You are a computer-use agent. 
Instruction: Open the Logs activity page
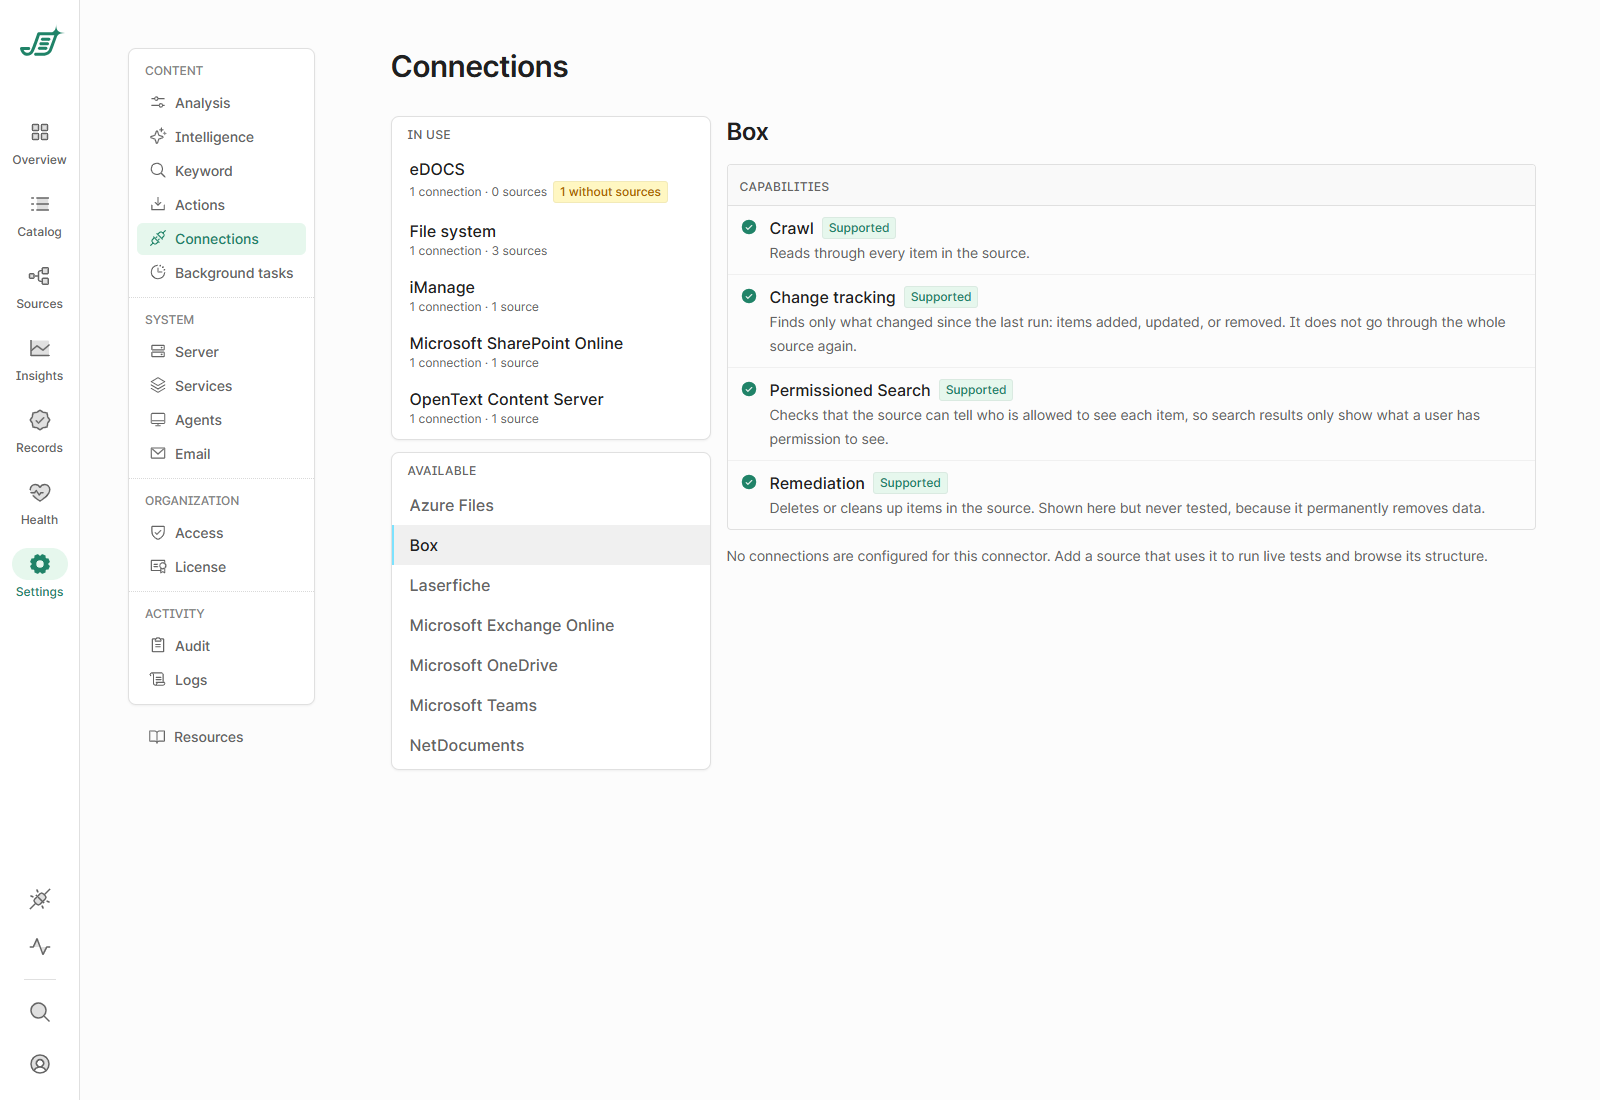(221, 680)
